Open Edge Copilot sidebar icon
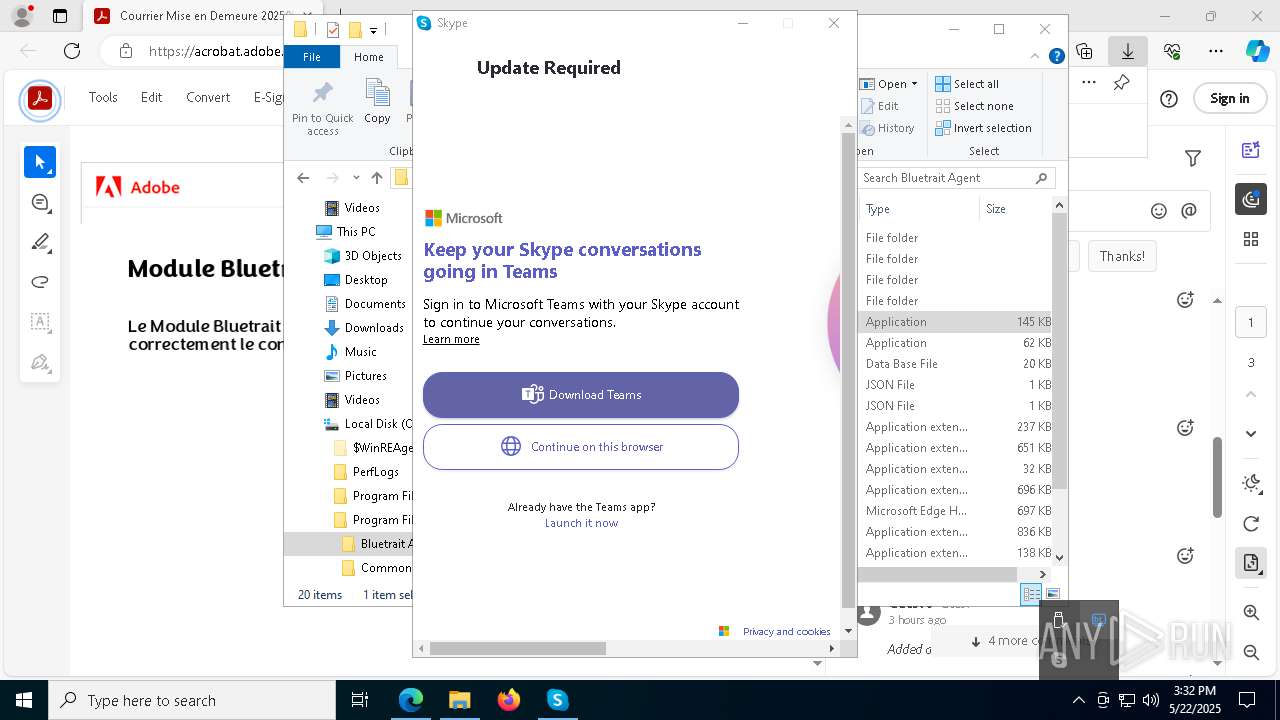 tap(1257, 50)
